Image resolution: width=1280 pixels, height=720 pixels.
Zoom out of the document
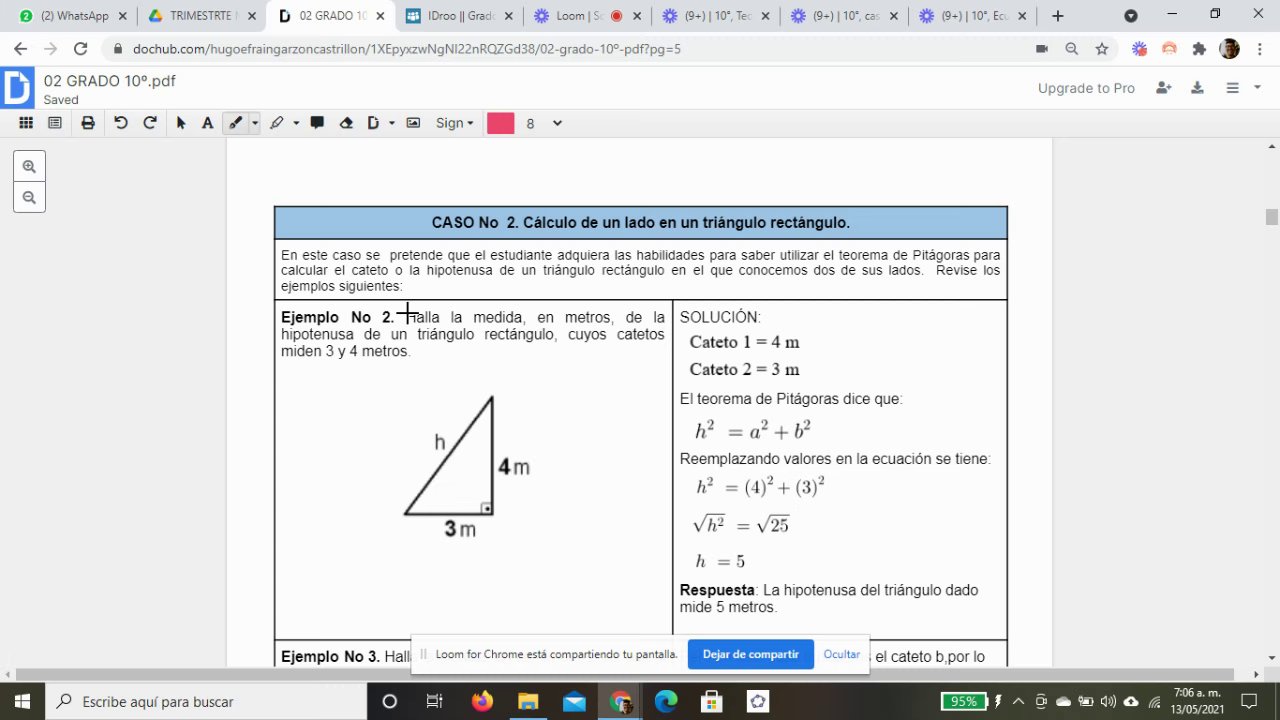coord(29,197)
